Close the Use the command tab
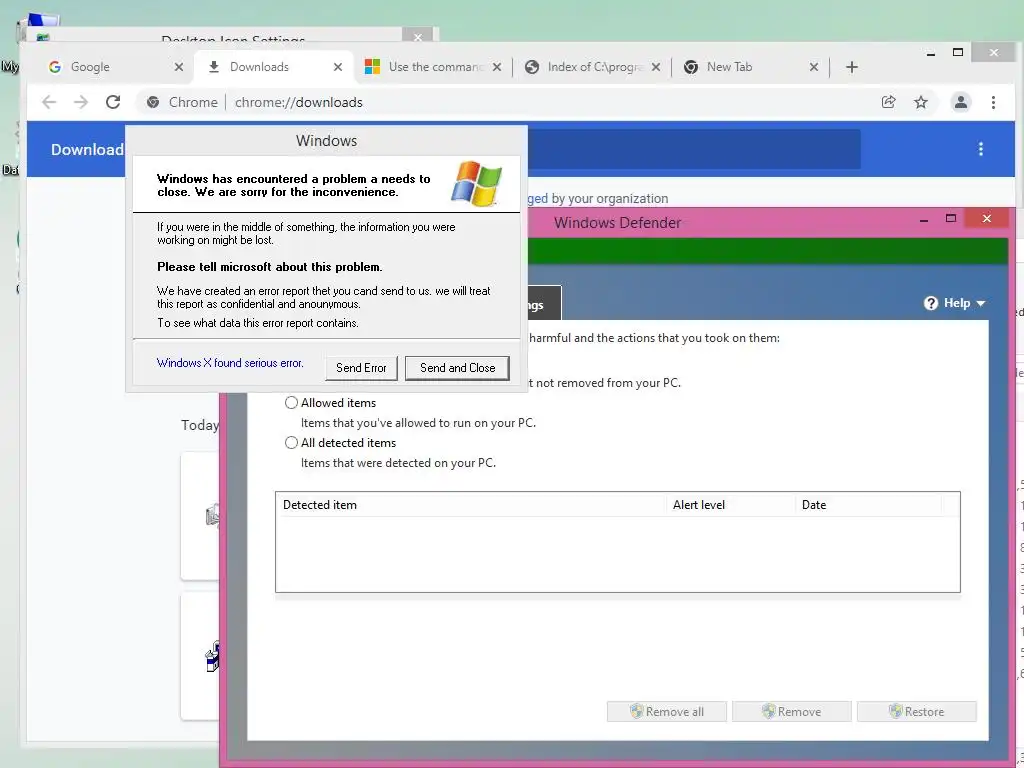The image size is (1024, 768). (497, 67)
